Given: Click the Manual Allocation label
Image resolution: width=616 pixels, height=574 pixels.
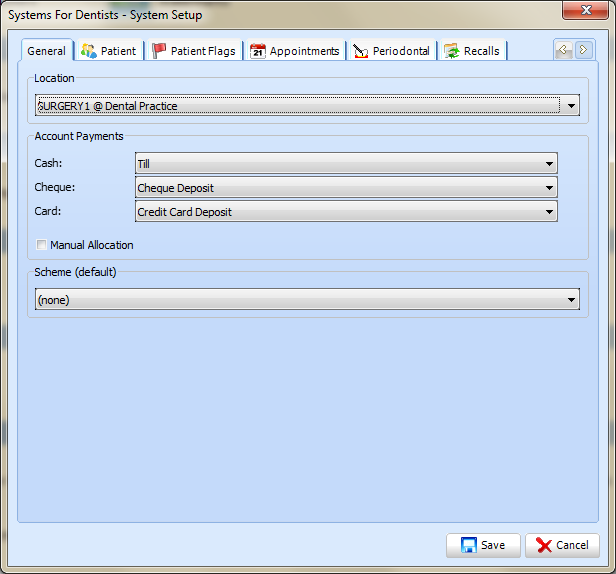Looking at the screenshot, I should (x=92, y=245).
